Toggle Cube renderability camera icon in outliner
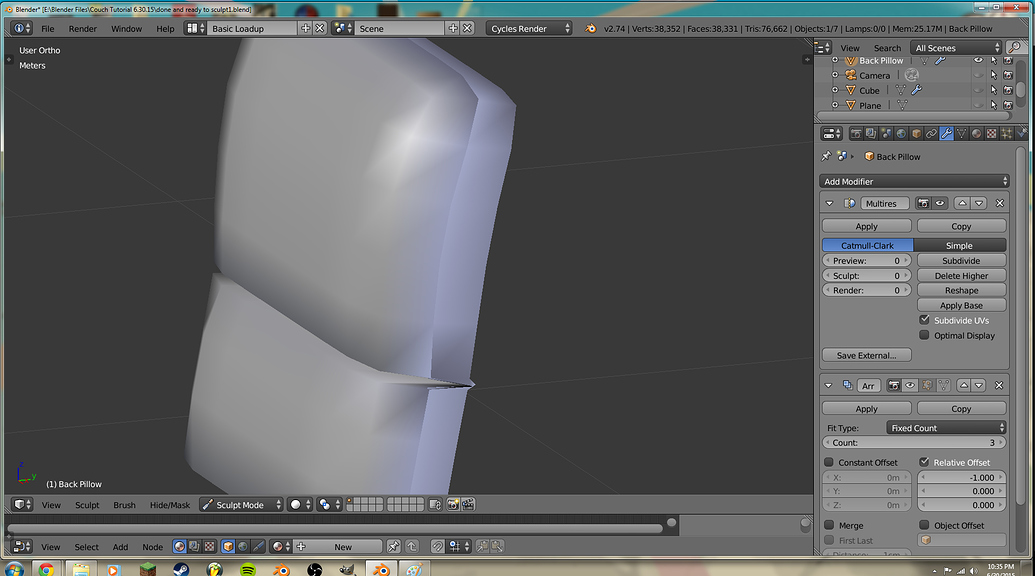This screenshot has height=576, width=1035. tap(1008, 90)
